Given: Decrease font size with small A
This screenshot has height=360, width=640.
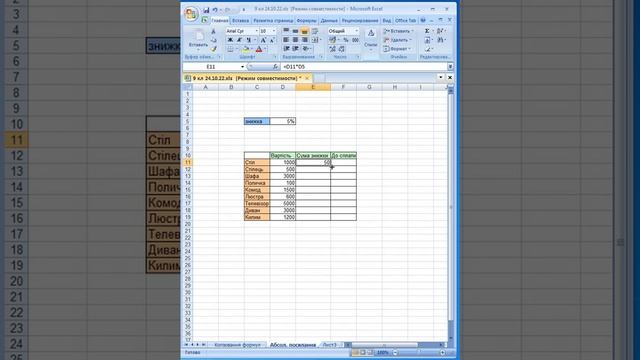Looking at the screenshot, I should coord(272,40).
